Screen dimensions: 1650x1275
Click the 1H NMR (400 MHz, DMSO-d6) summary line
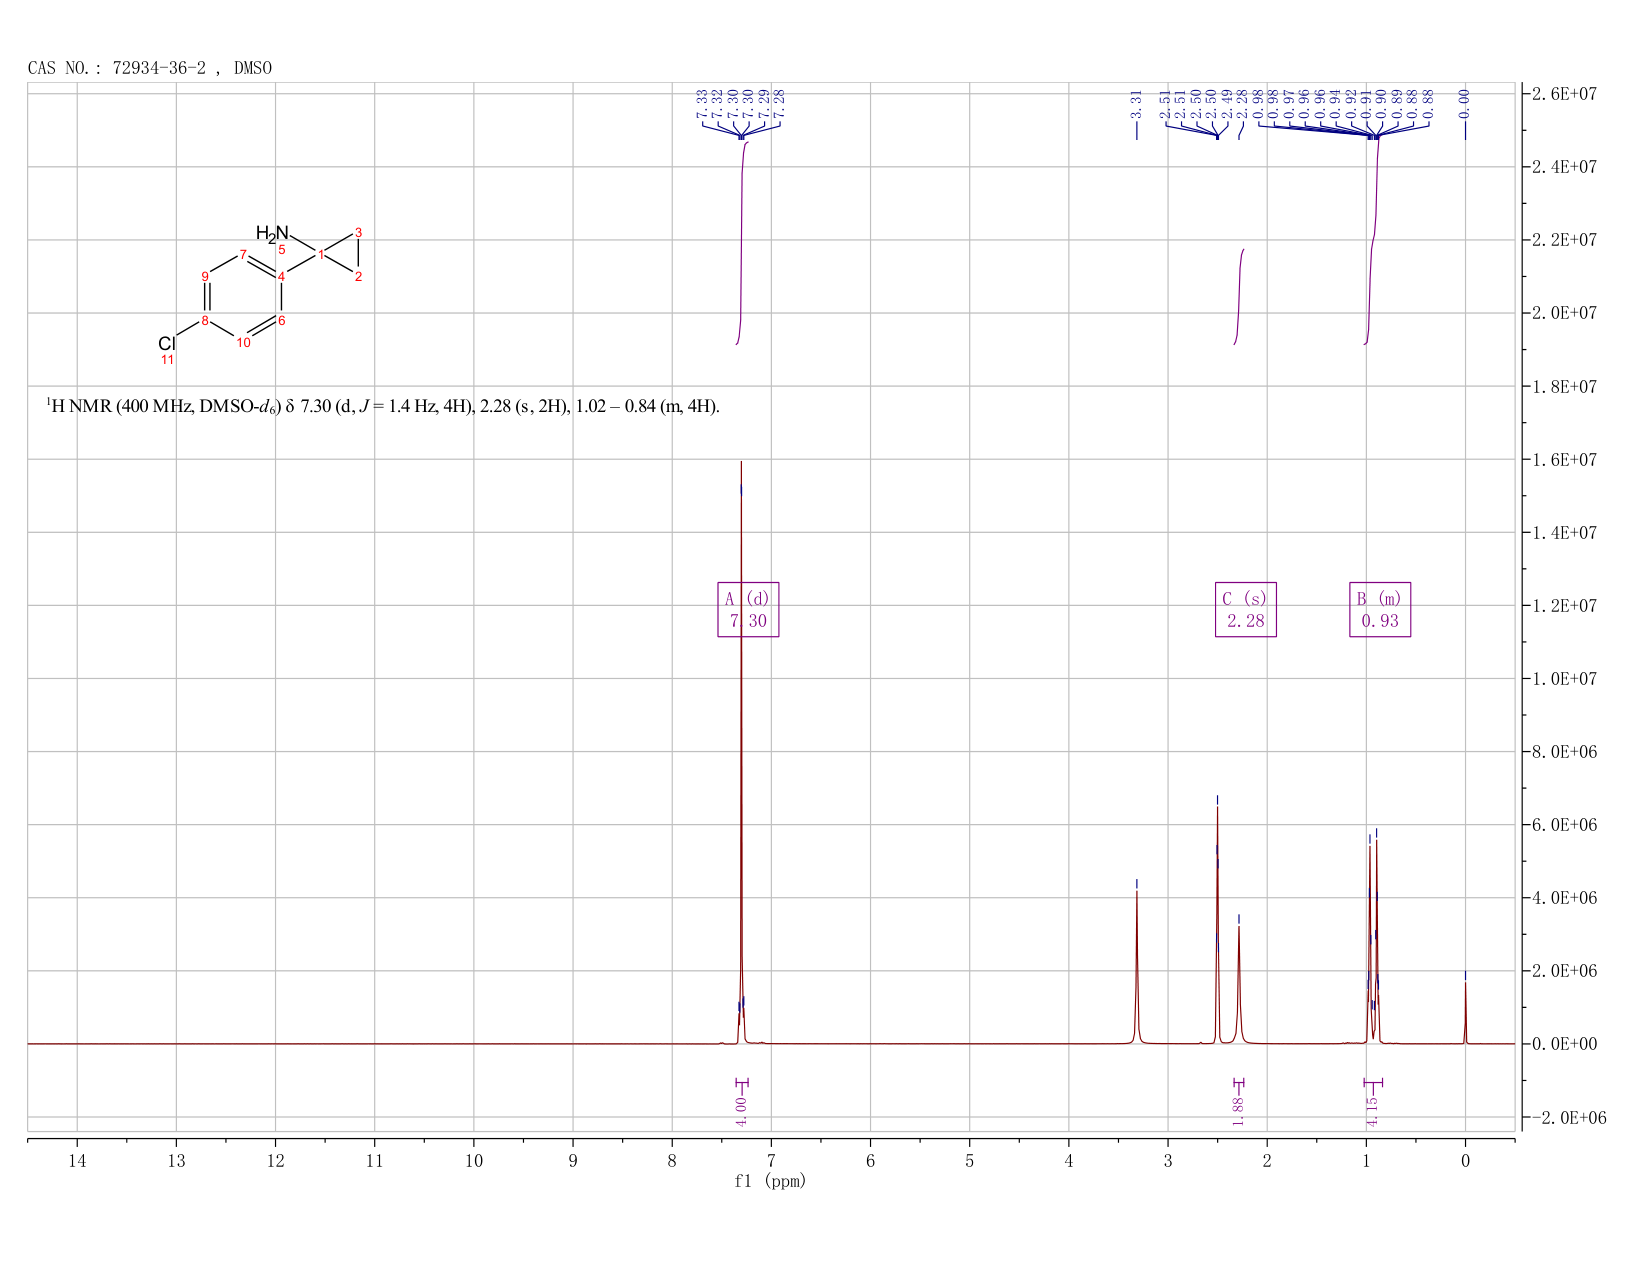tap(383, 406)
